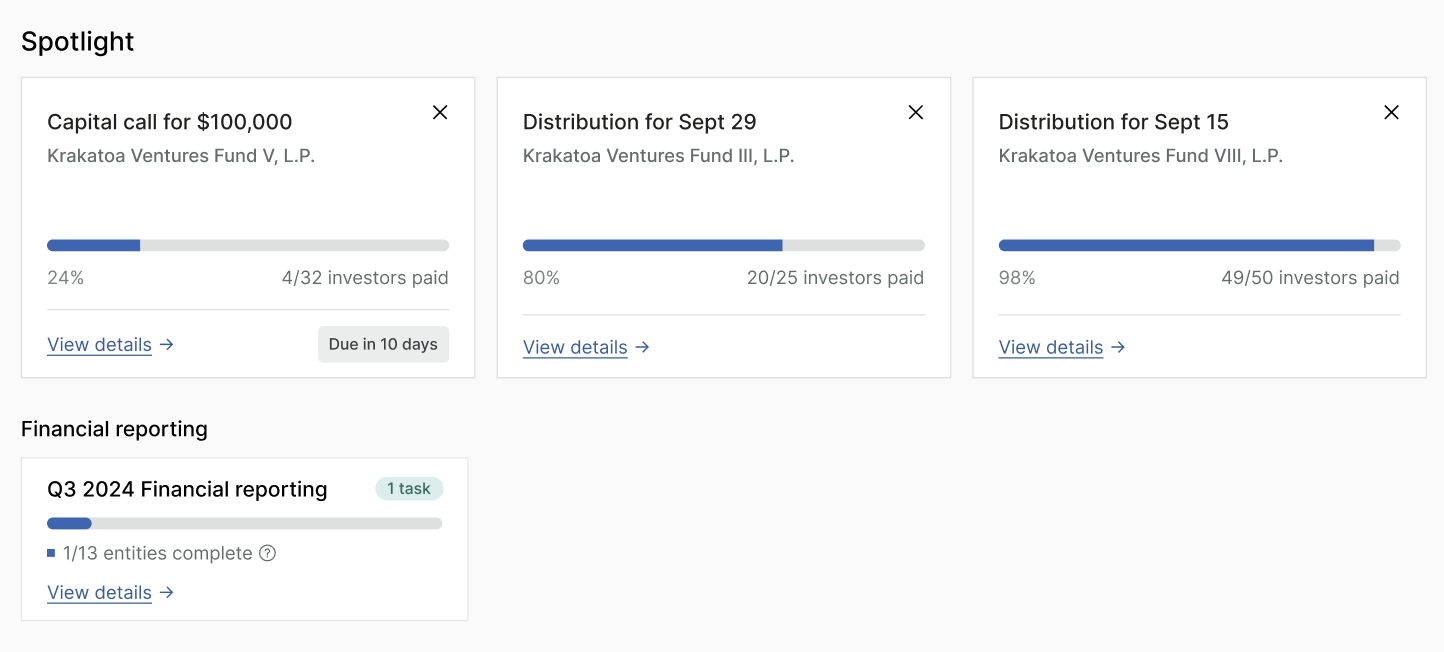This screenshot has height=652, width=1444.
Task: Open View details for the capital call
Action: 99,345
